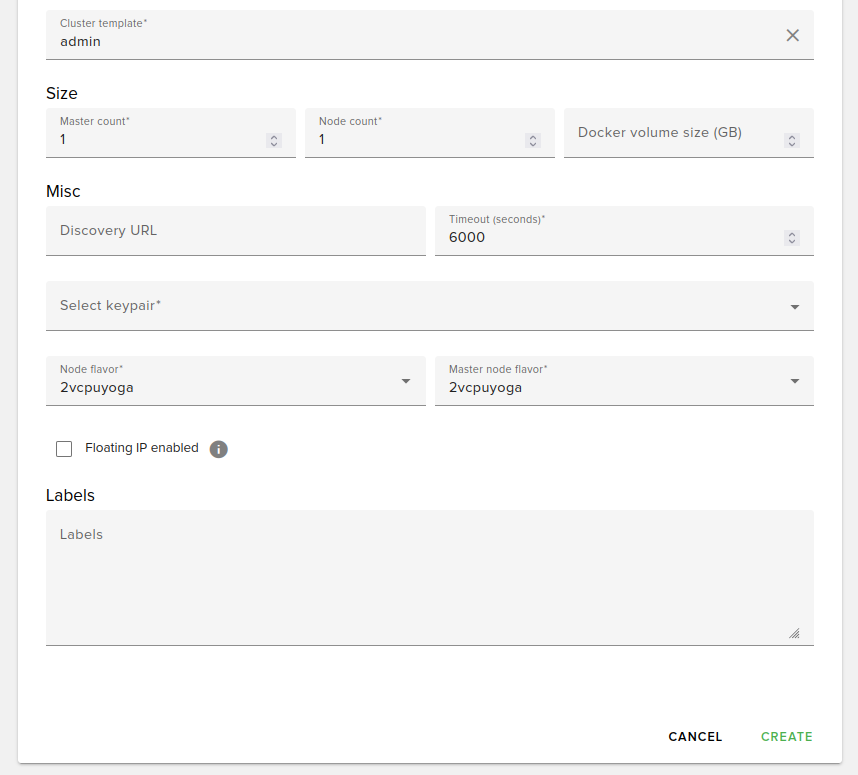Screen dimensions: 858x775
Task: Click the Timeout seconds spinner up arrow
Action: point(791,233)
